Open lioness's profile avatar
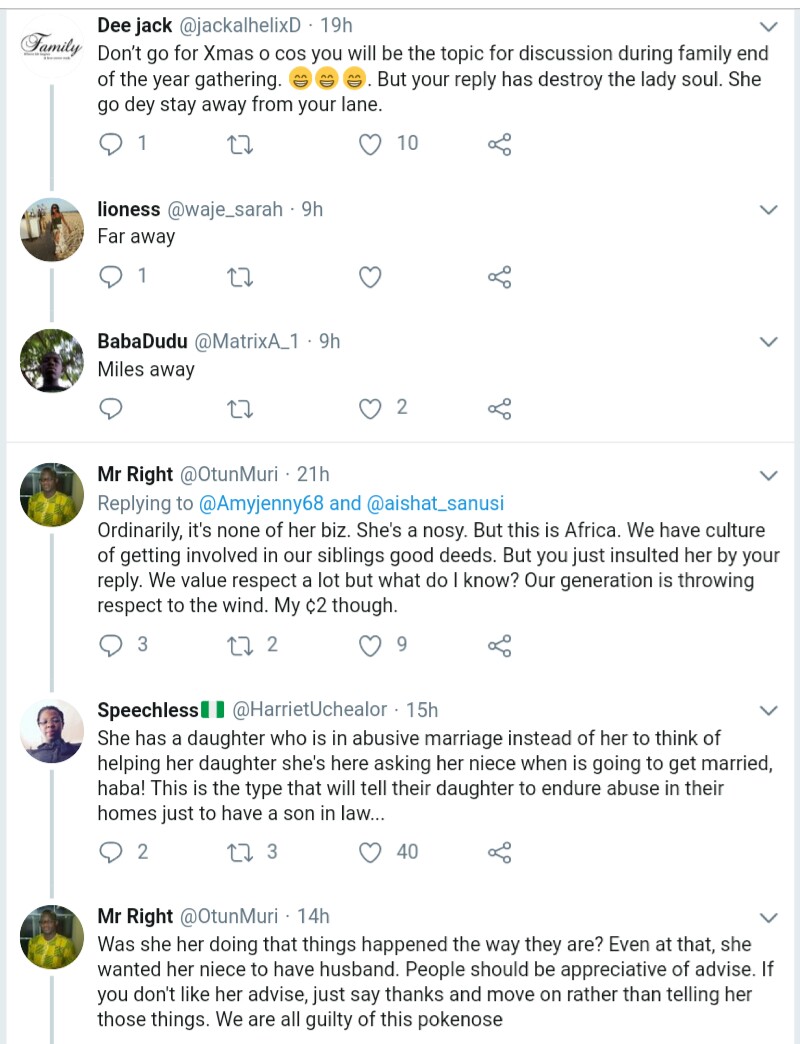 coord(52,230)
